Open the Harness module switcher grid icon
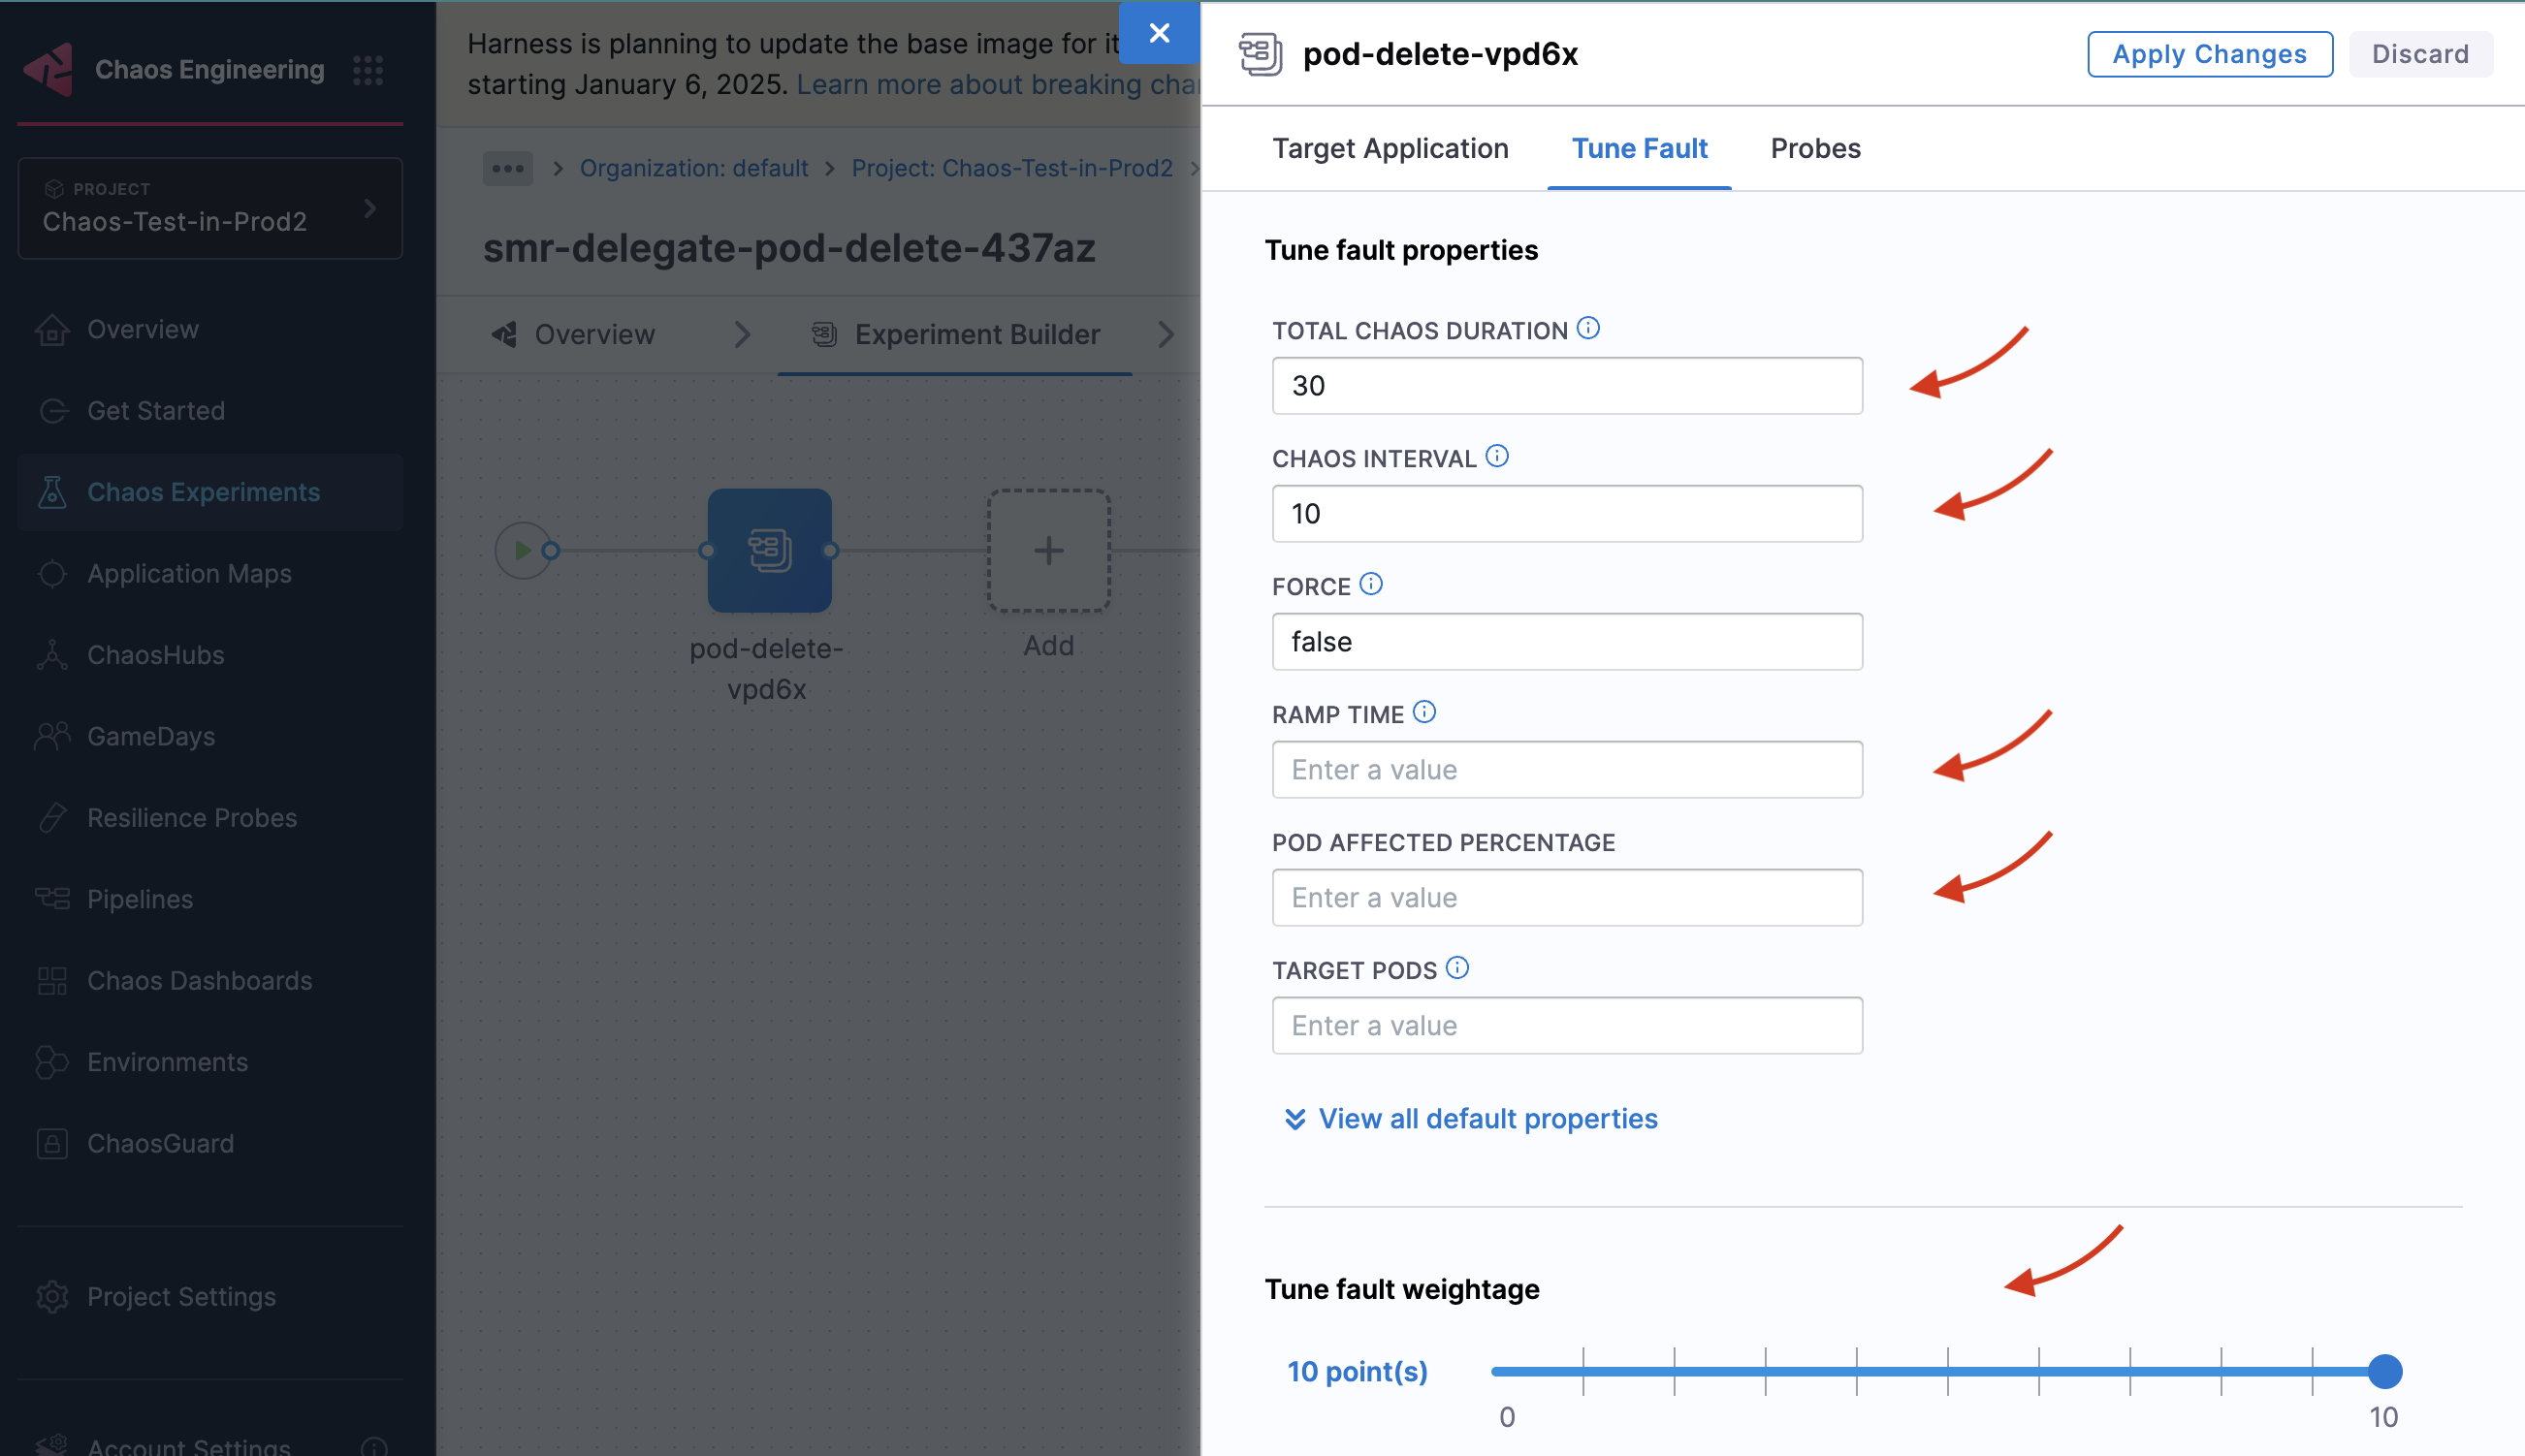Screen dimensions: 2525x1456 [x=368, y=70]
